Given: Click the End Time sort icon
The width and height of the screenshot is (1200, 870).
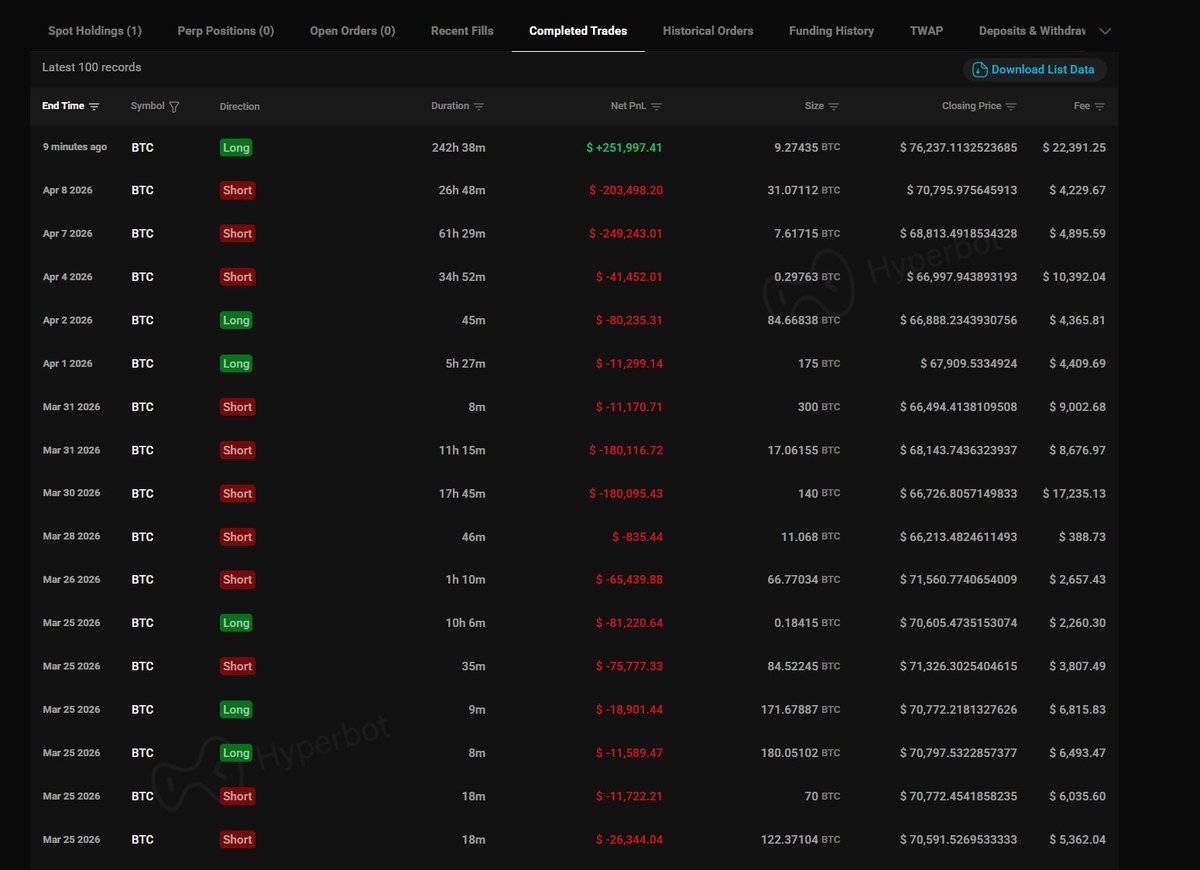Looking at the screenshot, I should [x=94, y=106].
